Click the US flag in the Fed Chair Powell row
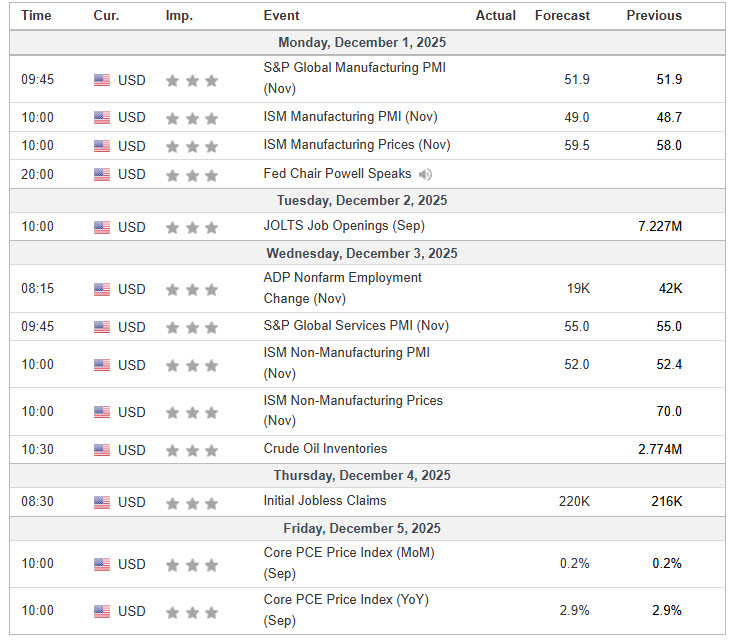The height and width of the screenshot is (644, 734). coord(102,174)
